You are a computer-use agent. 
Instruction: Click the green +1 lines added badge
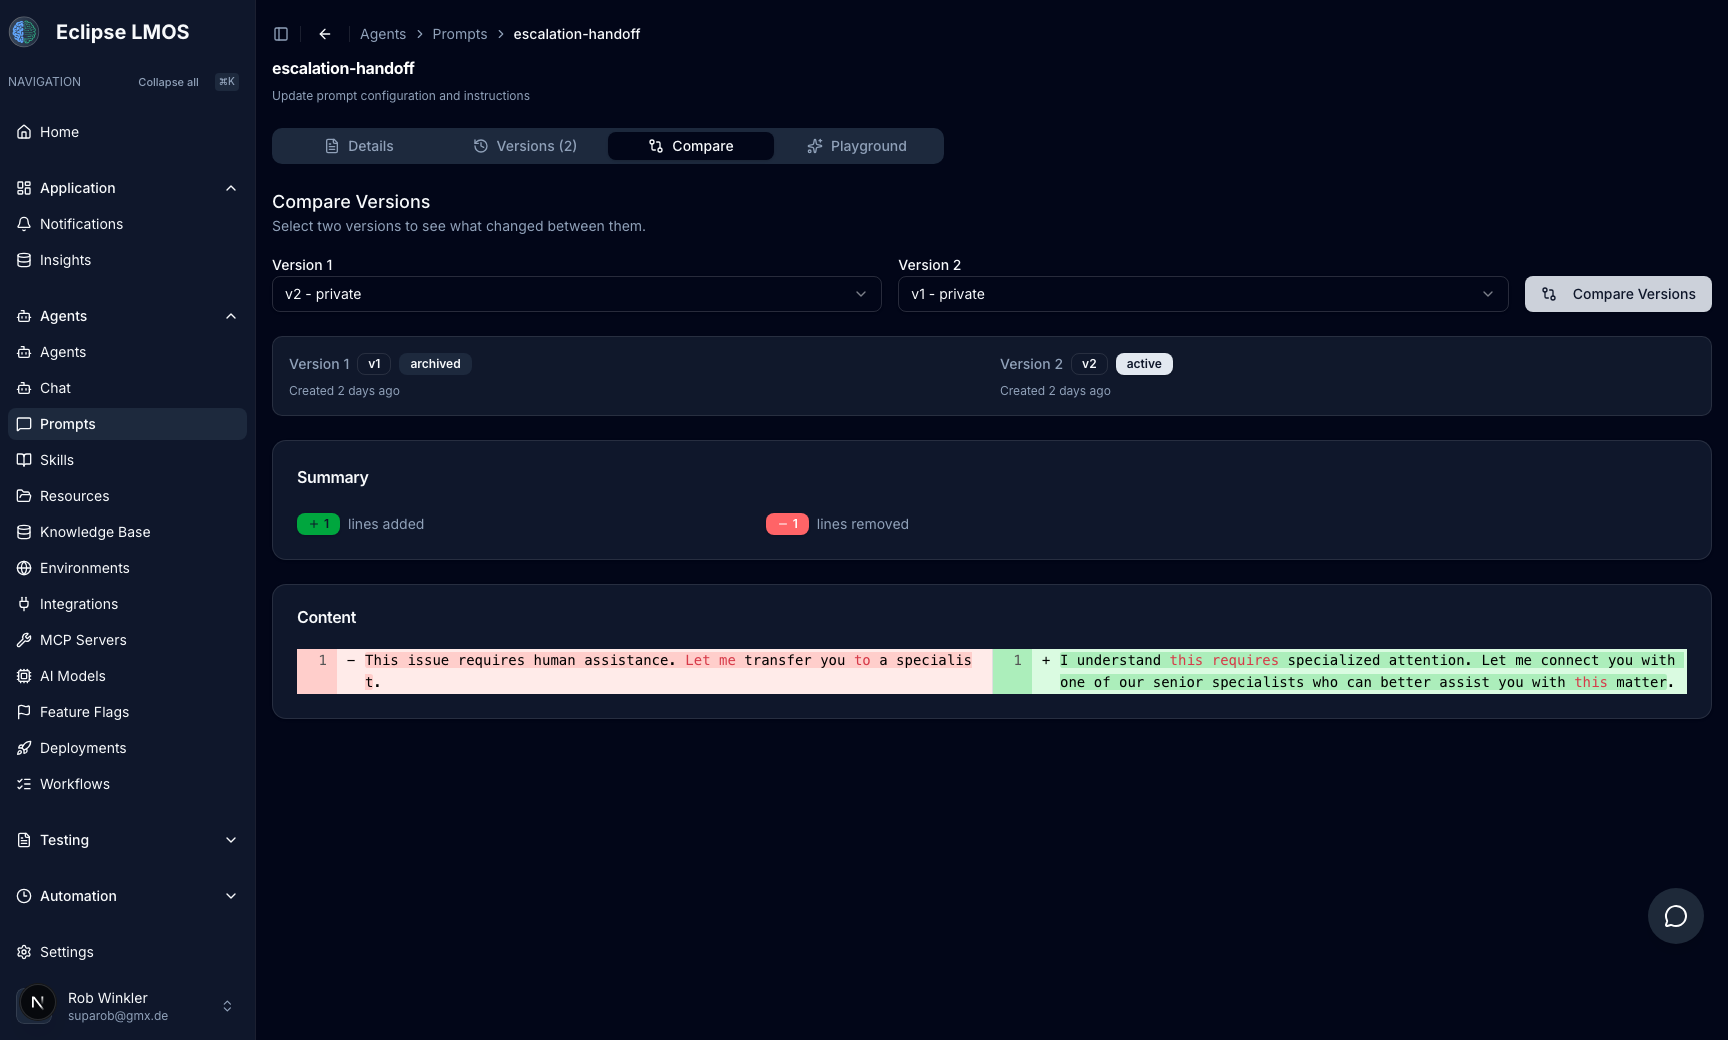318,524
